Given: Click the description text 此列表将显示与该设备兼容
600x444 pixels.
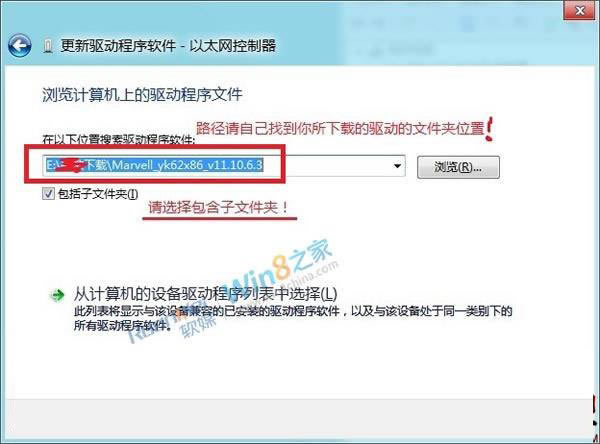Looking at the screenshot, I should point(293,318).
